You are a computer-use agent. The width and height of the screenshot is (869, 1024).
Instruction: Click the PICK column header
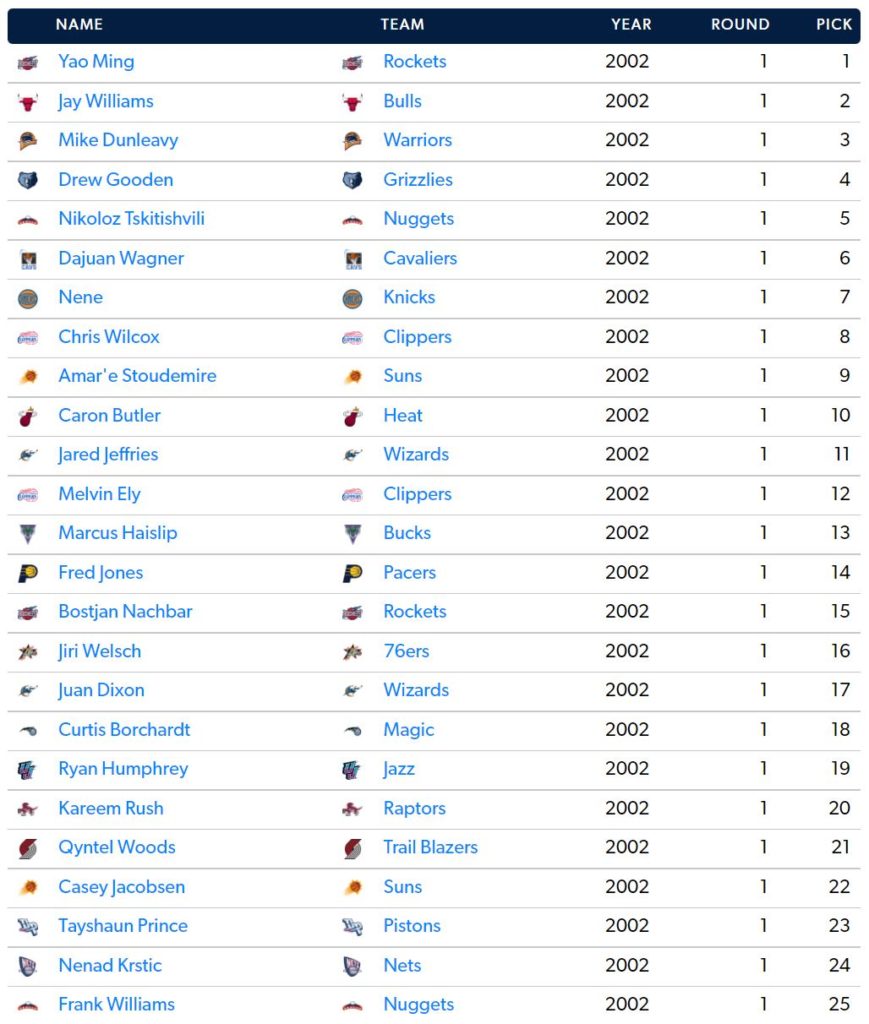833,25
